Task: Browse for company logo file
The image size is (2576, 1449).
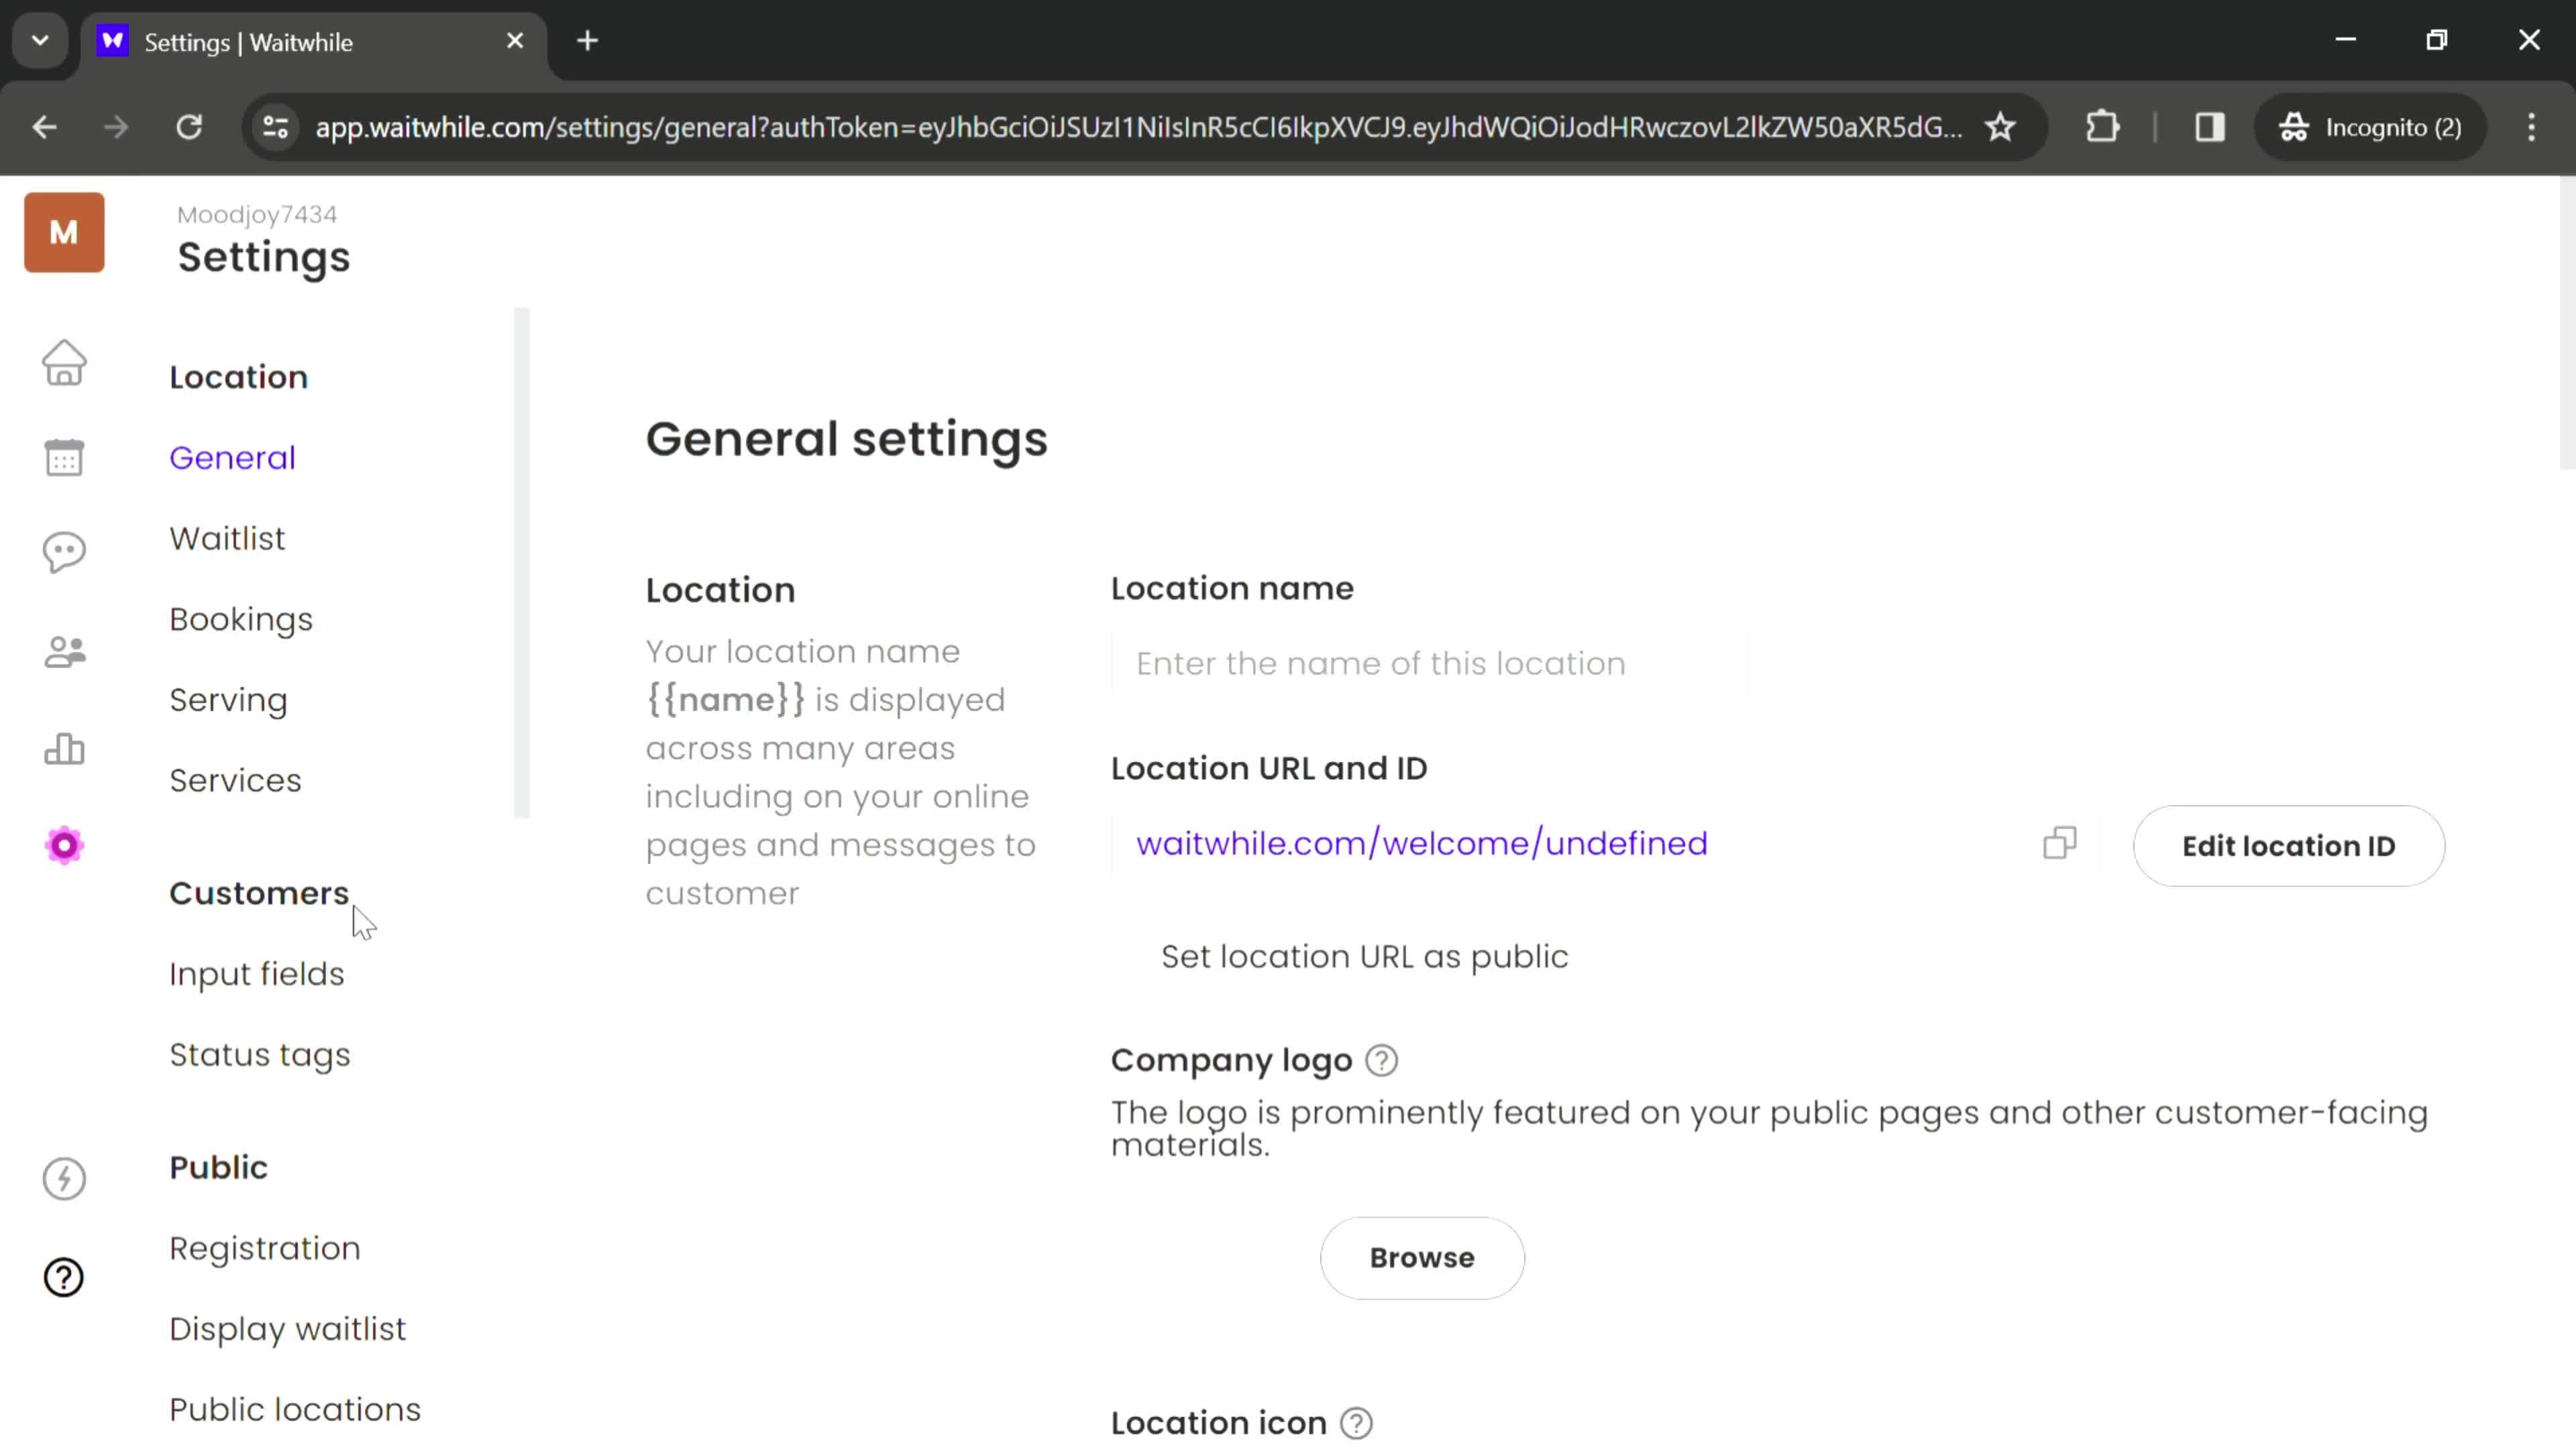Action: point(1421,1258)
